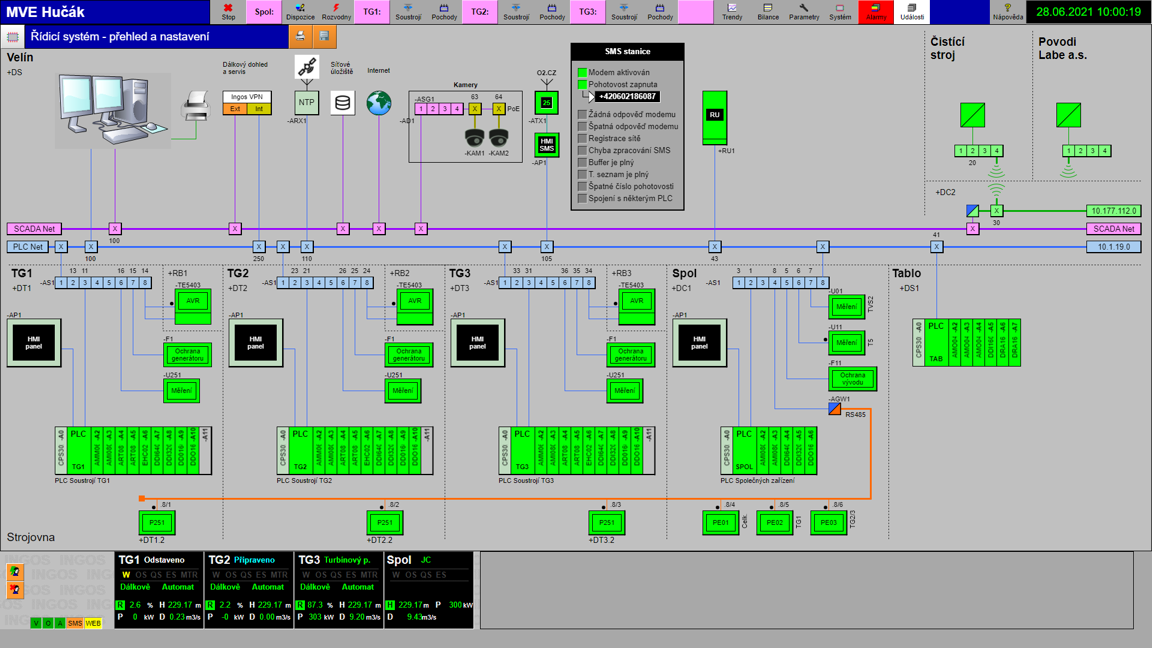Viewport: 1152px width, 648px height.
Task: Click the Bilance toolbar icon
Action: [x=768, y=12]
